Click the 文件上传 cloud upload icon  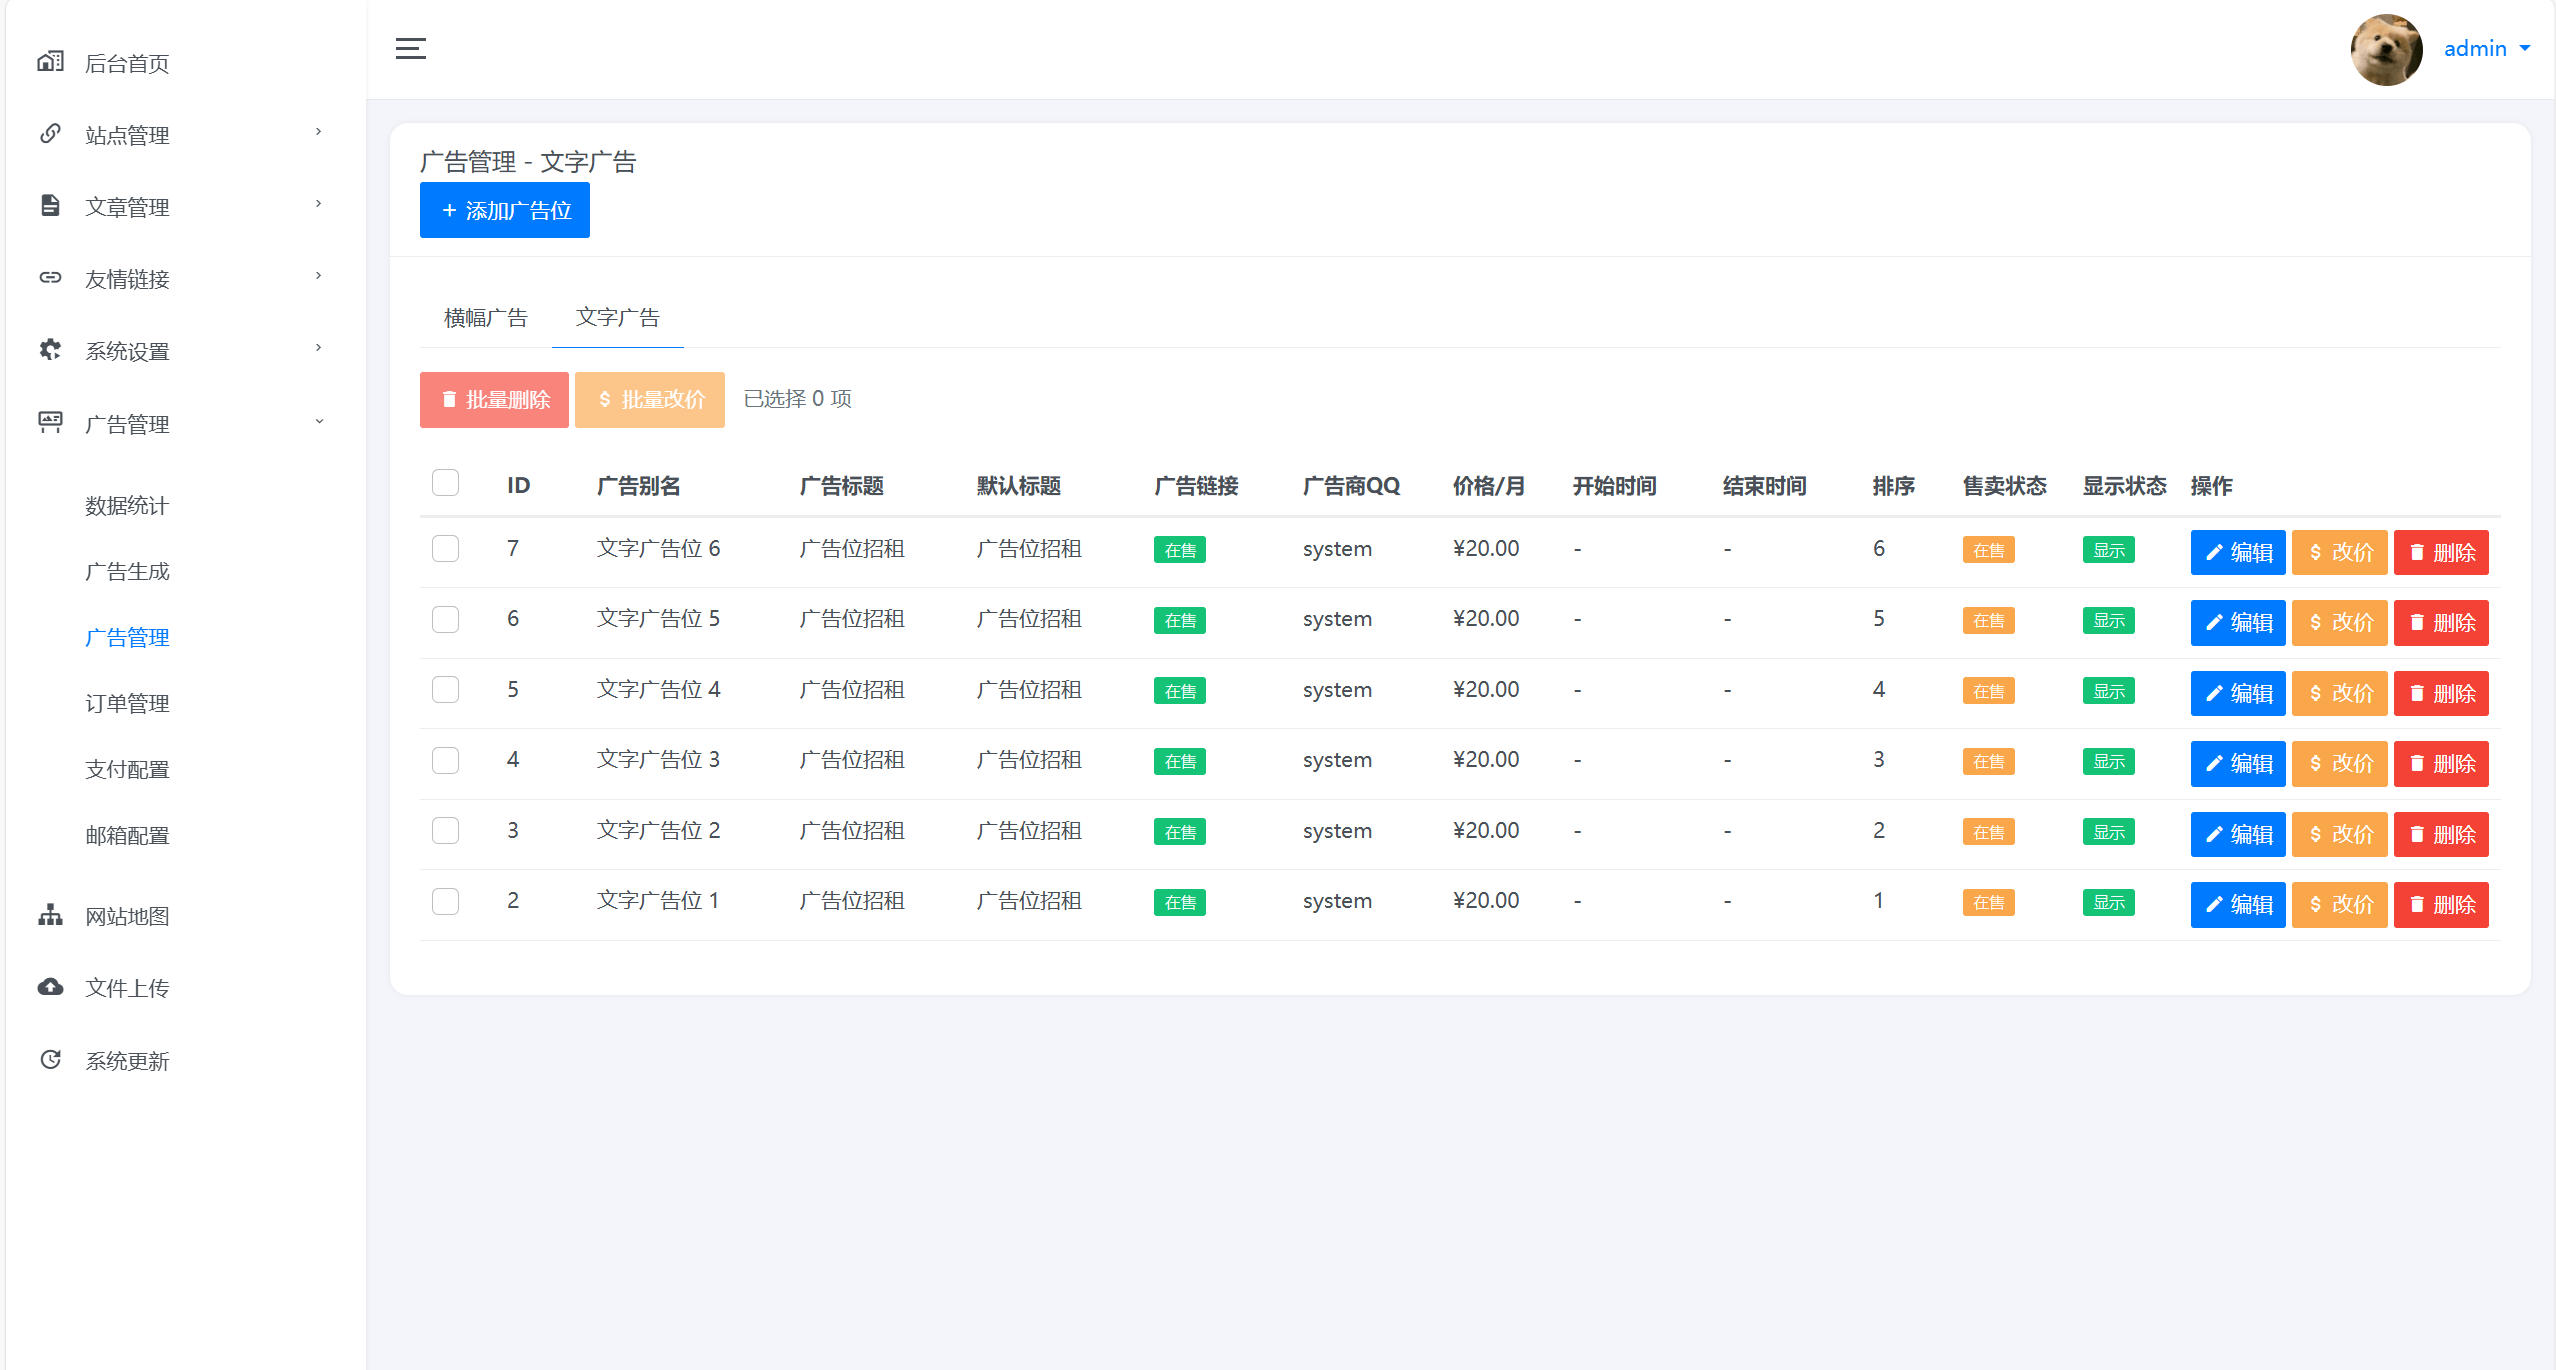point(50,987)
